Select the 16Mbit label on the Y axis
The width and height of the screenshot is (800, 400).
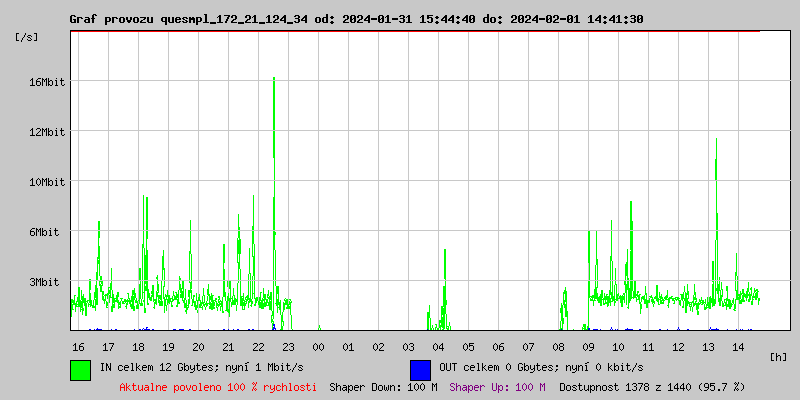(x=46, y=82)
